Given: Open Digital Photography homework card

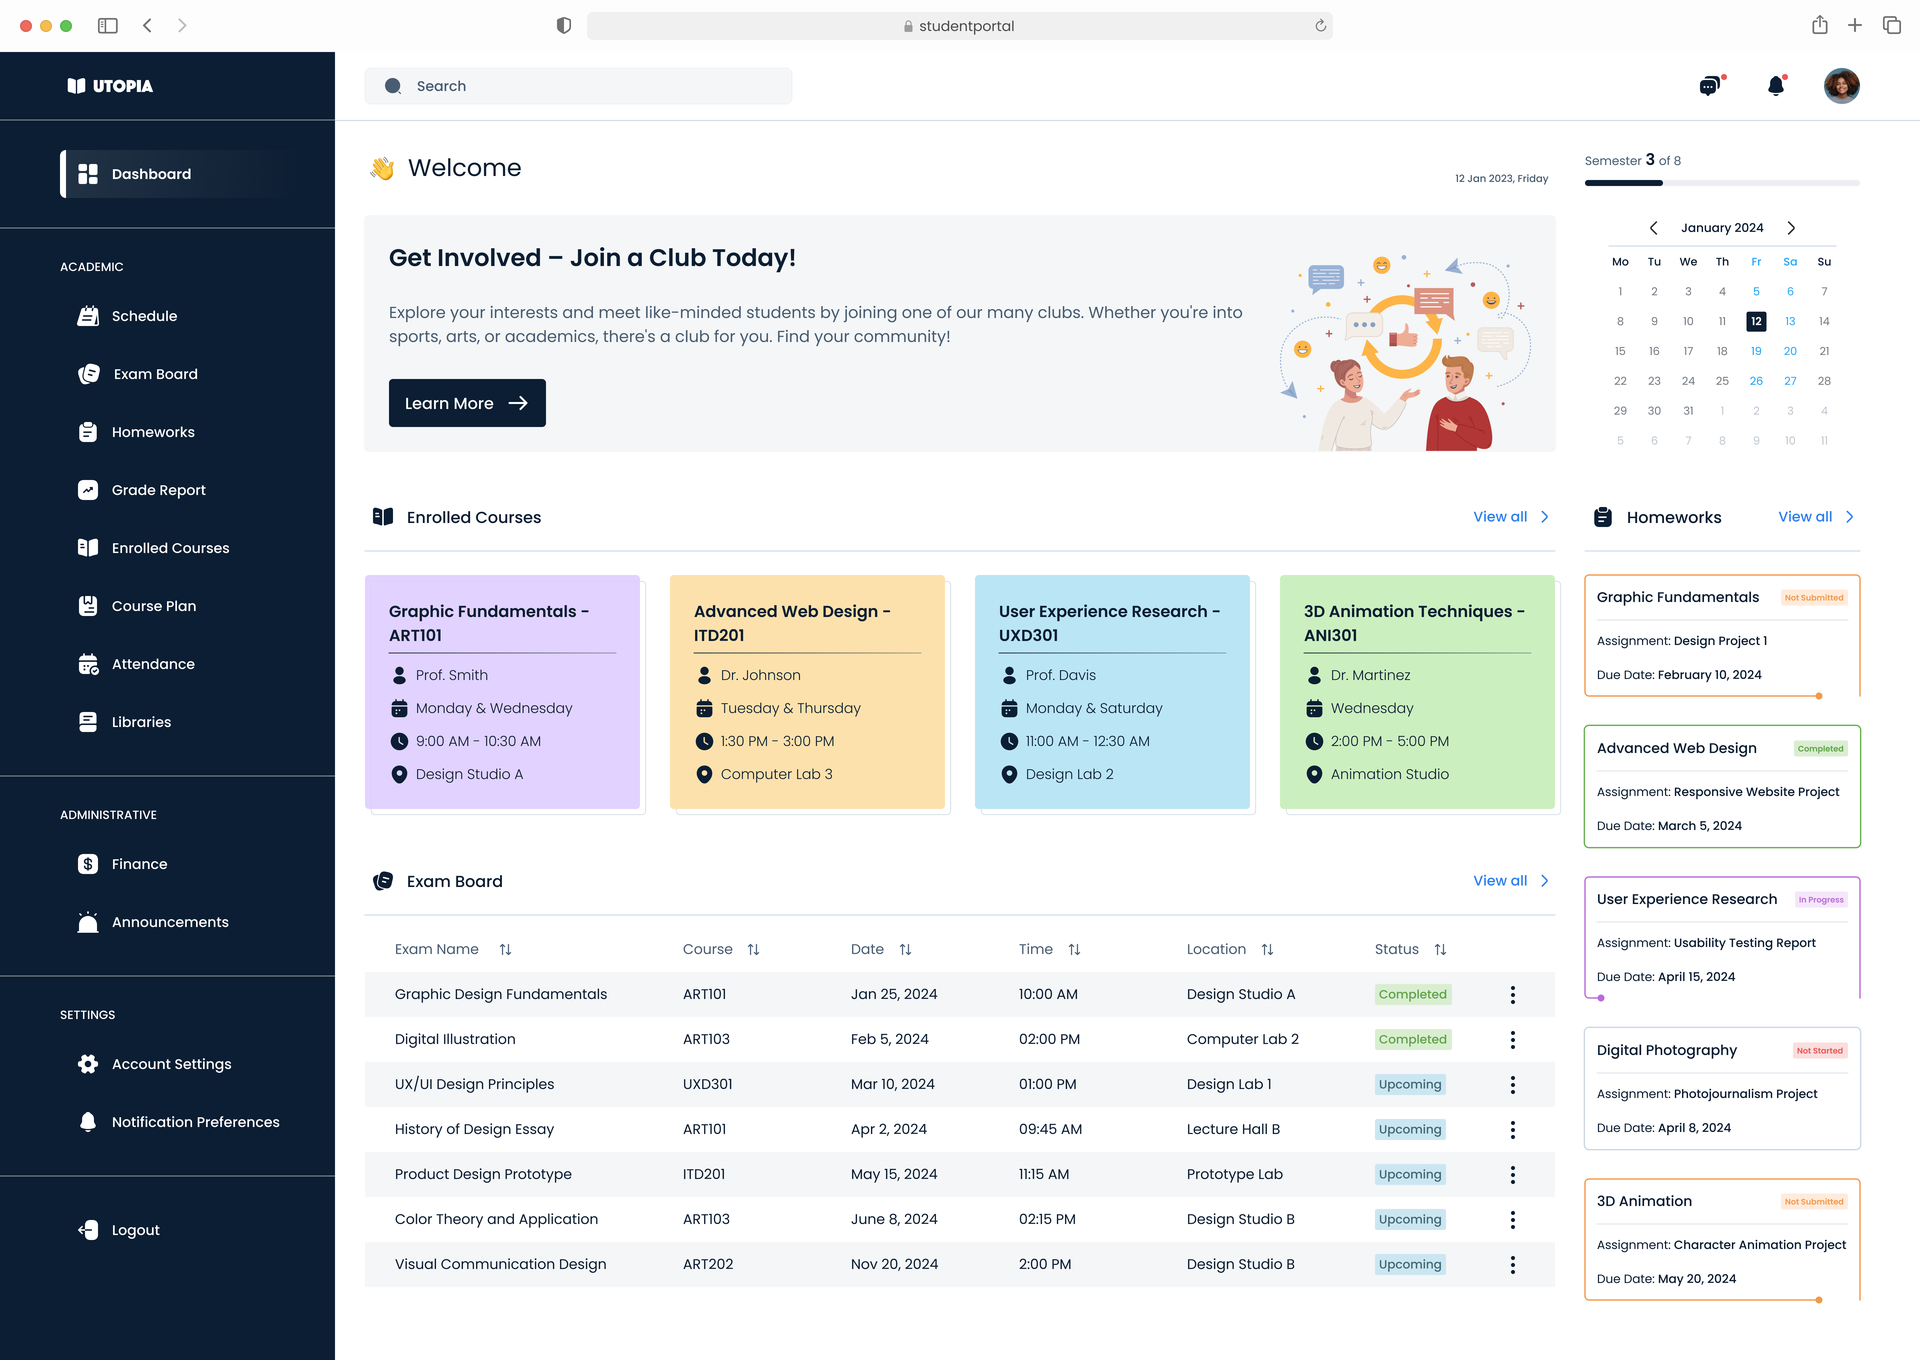Looking at the screenshot, I should coord(1722,1089).
